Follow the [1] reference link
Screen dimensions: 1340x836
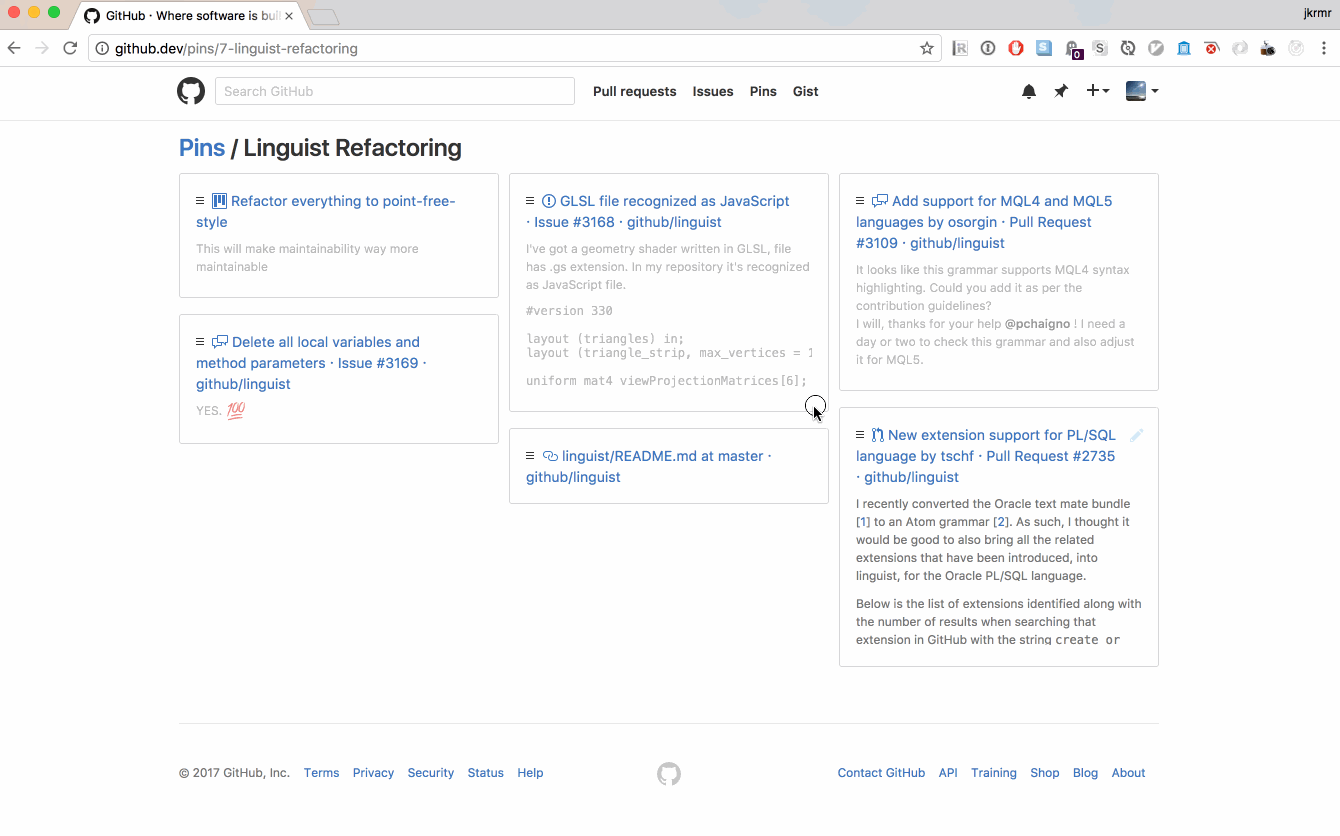[863, 522]
